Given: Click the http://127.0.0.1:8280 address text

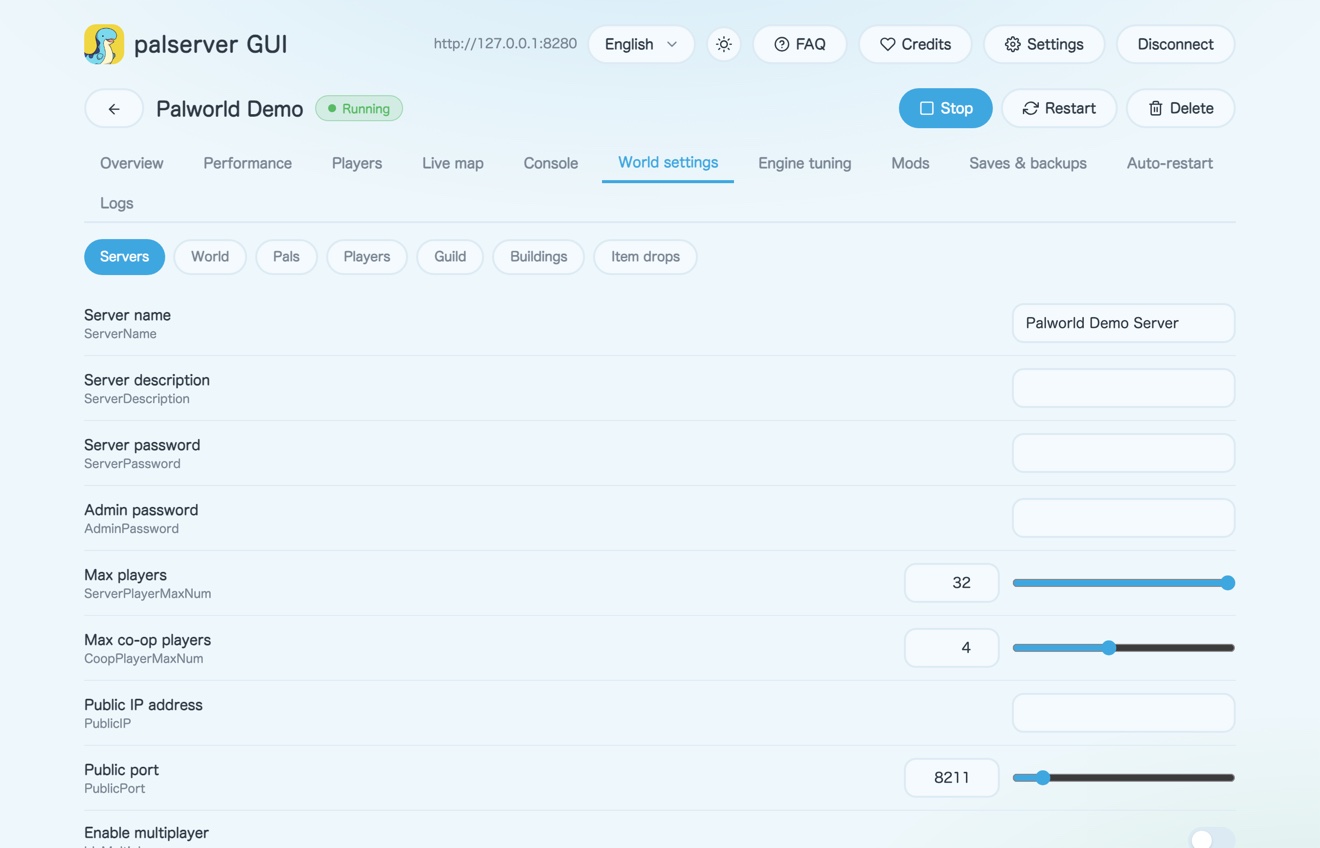Looking at the screenshot, I should click(x=505, y=44).
